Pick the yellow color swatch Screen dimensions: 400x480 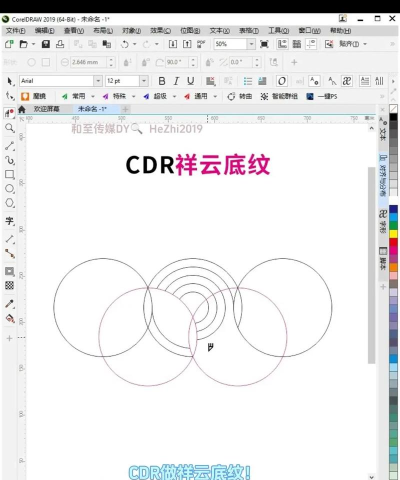(x=394, y=234)
